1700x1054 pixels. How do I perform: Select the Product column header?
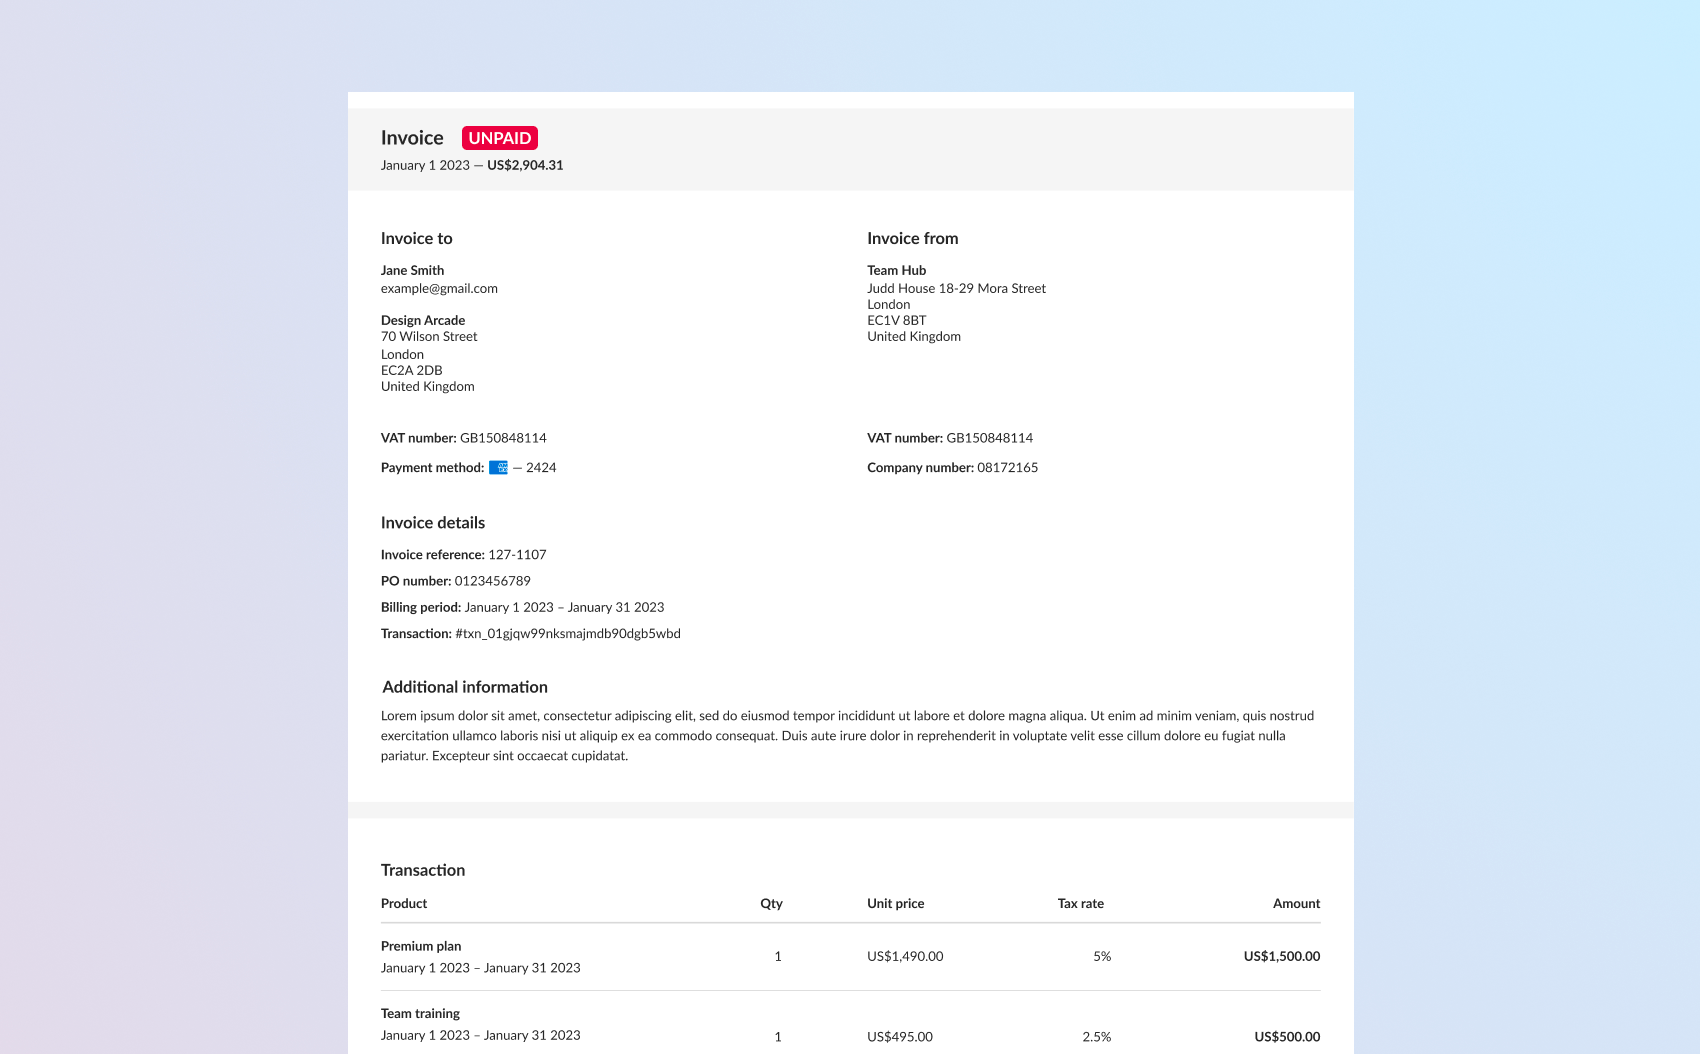[403, 903]
